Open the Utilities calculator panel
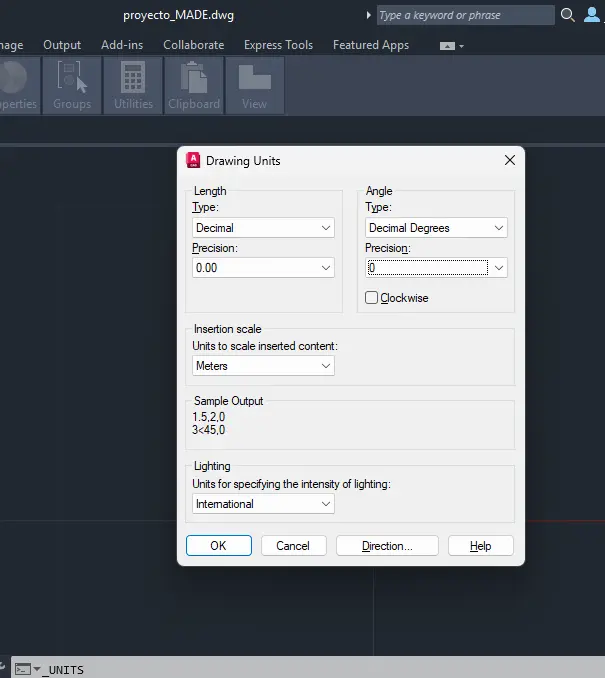The width and height of the screenshot is (605, 678). (133, 86)
